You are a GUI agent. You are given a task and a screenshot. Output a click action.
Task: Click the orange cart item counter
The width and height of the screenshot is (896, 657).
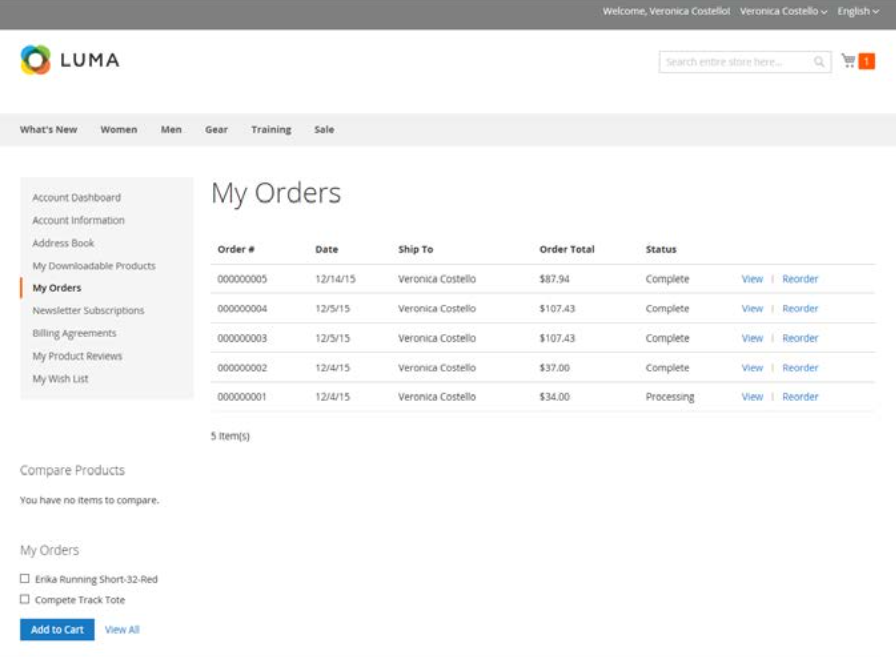866,61
